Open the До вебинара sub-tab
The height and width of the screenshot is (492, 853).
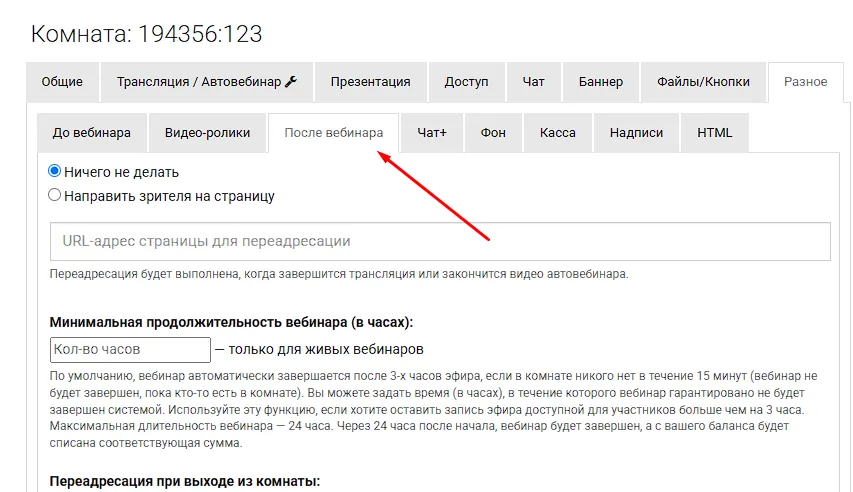[x=91, y=133]
